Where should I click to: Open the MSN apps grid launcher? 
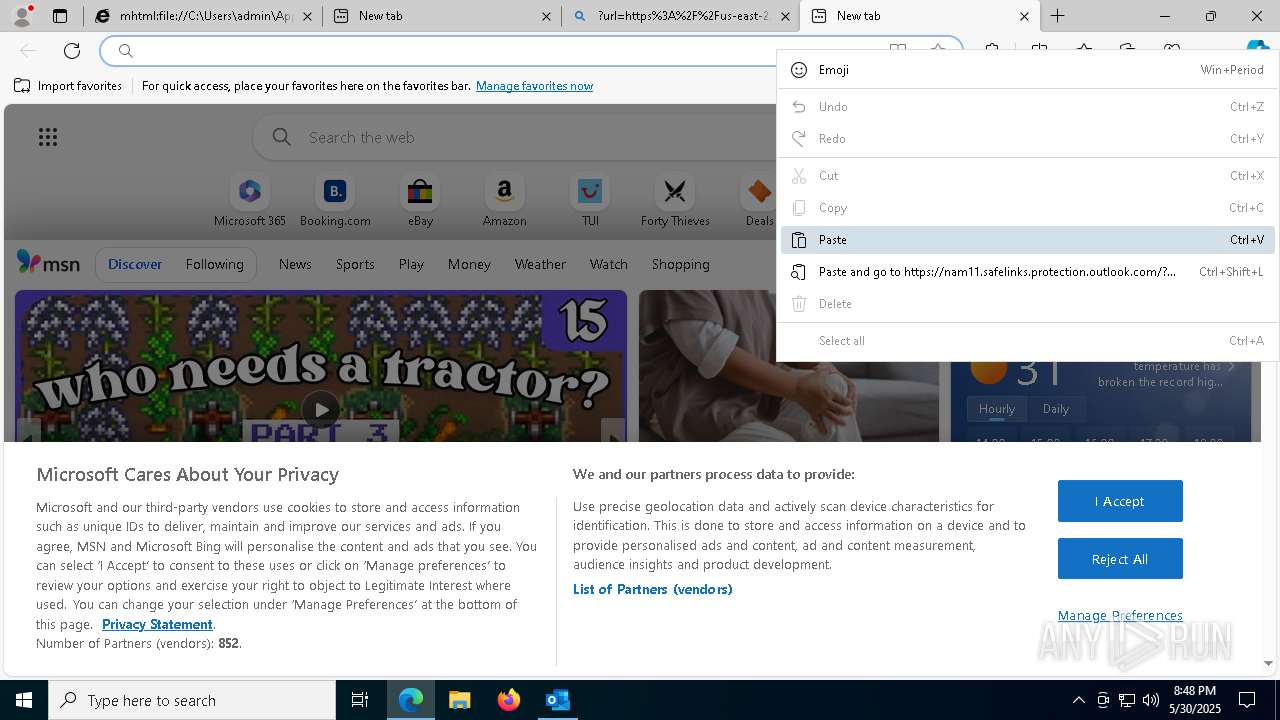coord(48,137)
